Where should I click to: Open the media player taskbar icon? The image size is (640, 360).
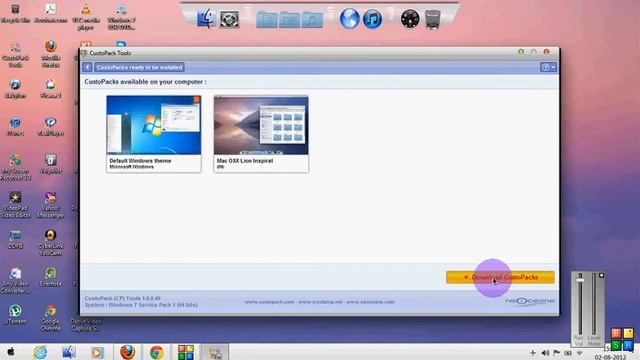(x=97, y=352)
